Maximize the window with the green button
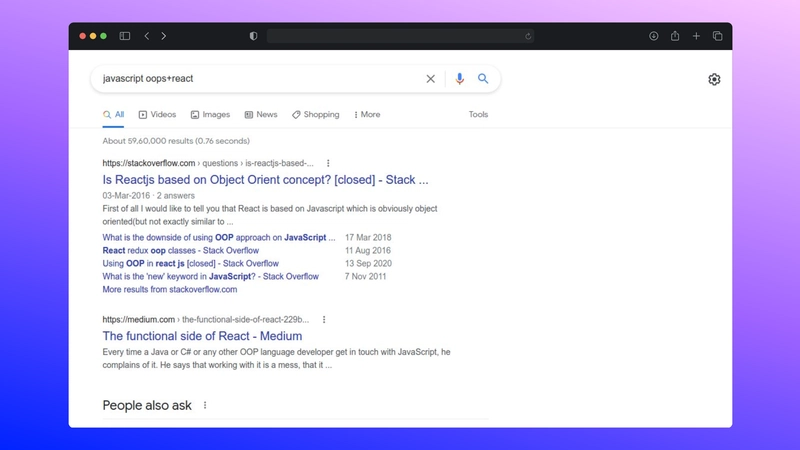Viewport: 800px width, 450px height. tap(104, 36)
